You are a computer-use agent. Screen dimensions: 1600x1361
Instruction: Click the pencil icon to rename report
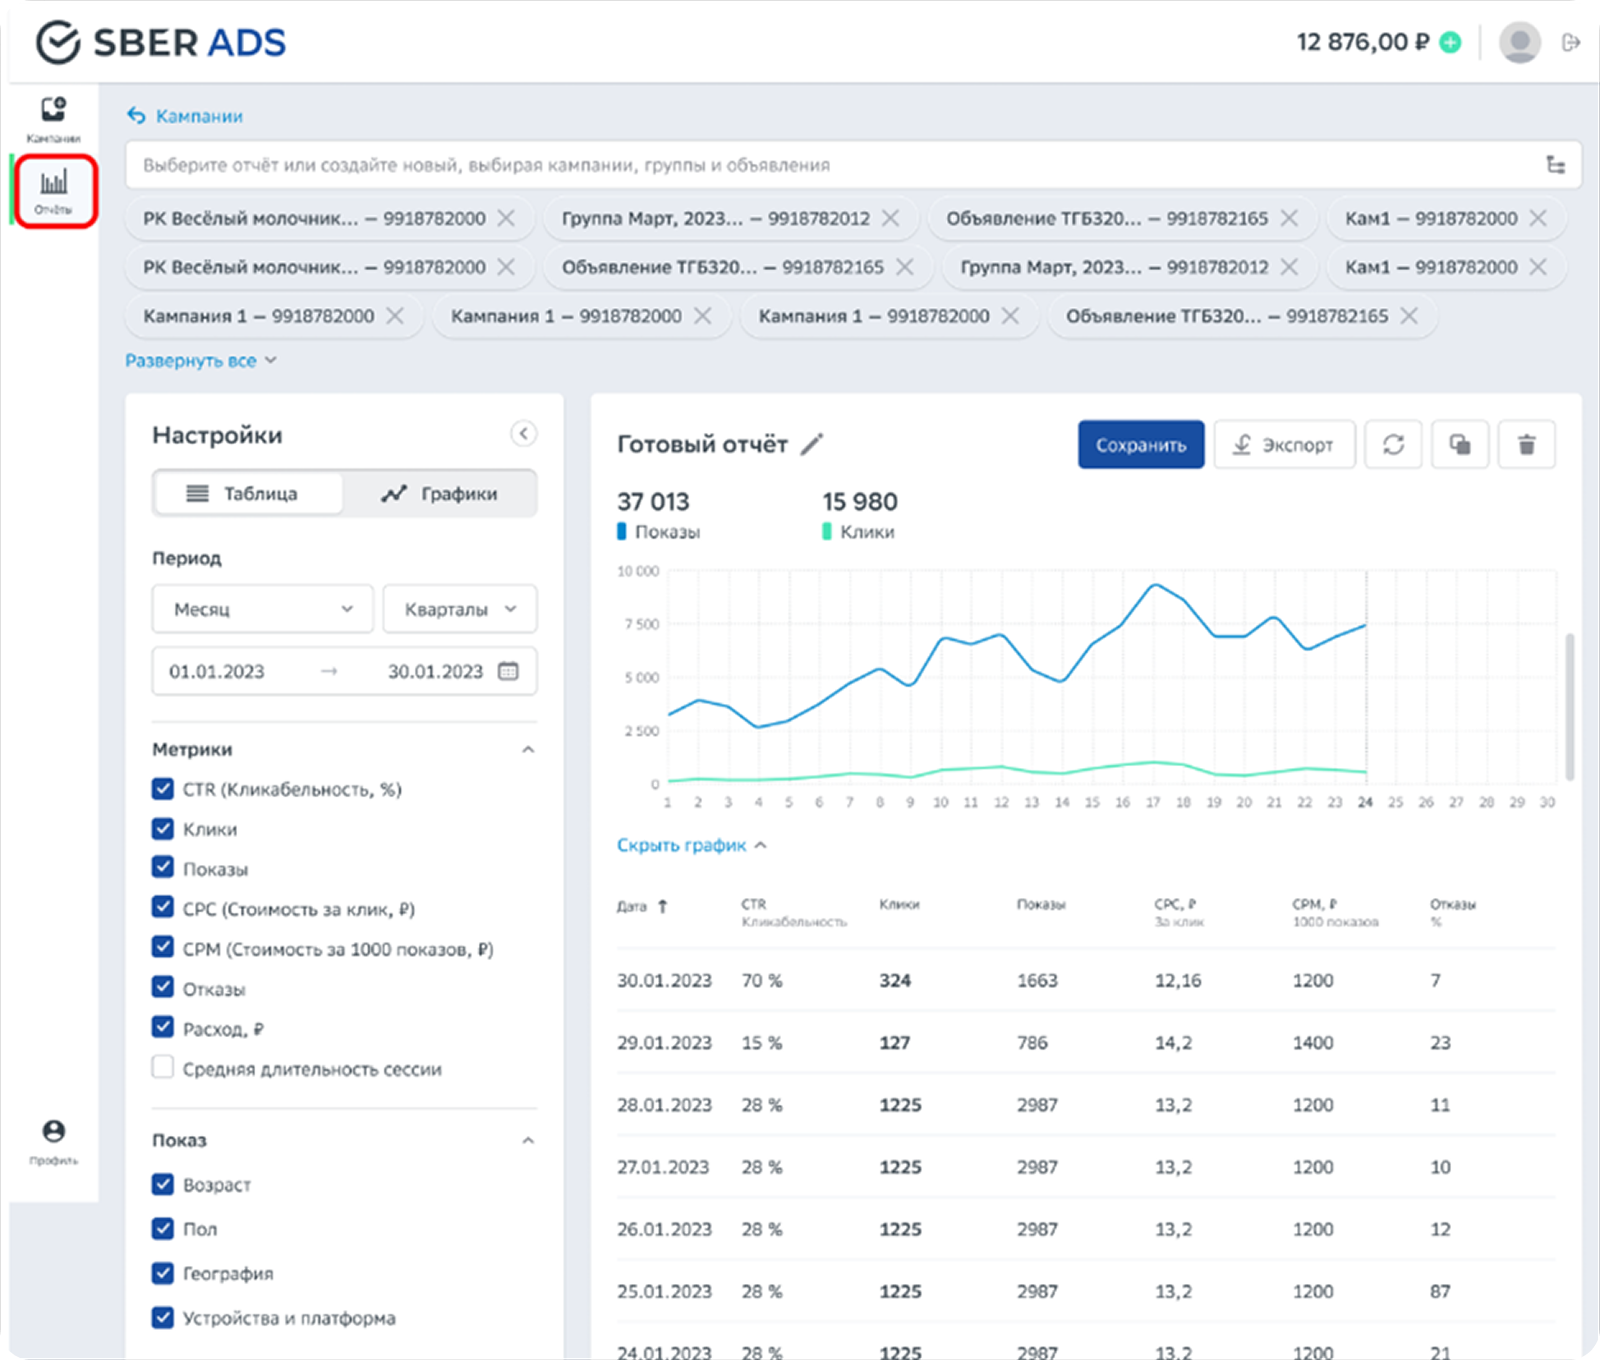pyautogui.click(x=812, y=444)
